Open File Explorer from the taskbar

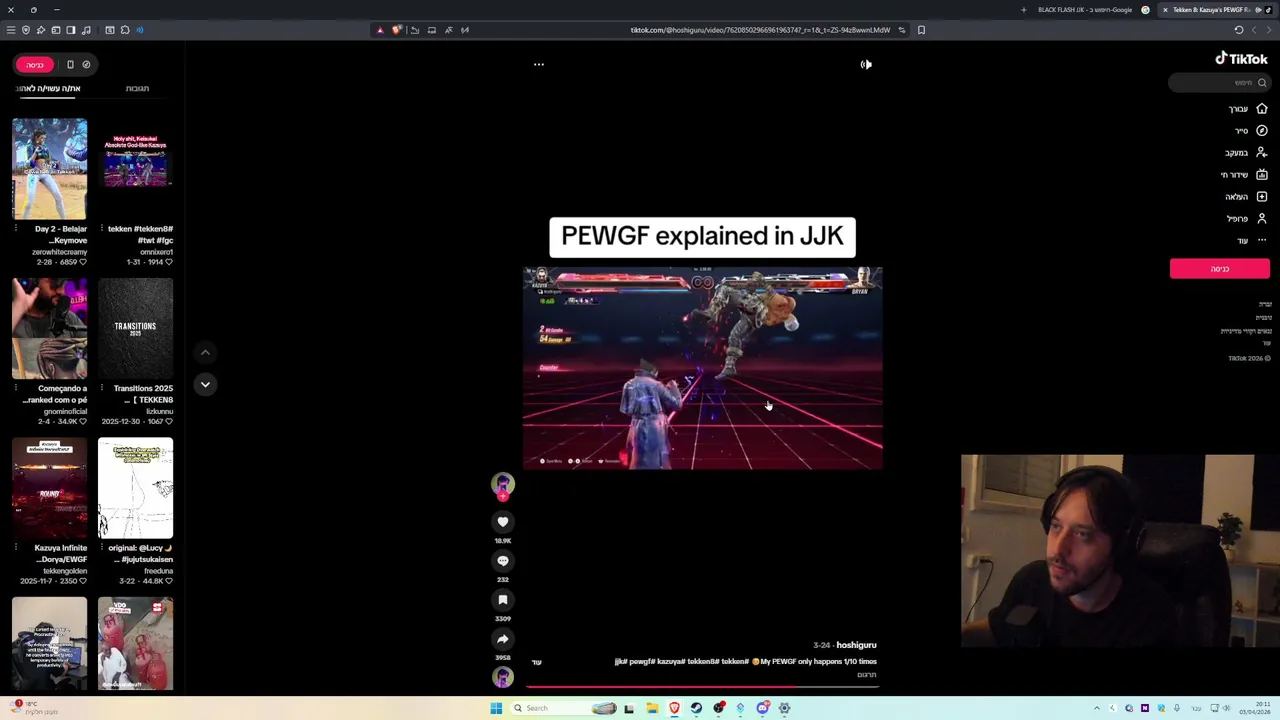click(652, 708)
